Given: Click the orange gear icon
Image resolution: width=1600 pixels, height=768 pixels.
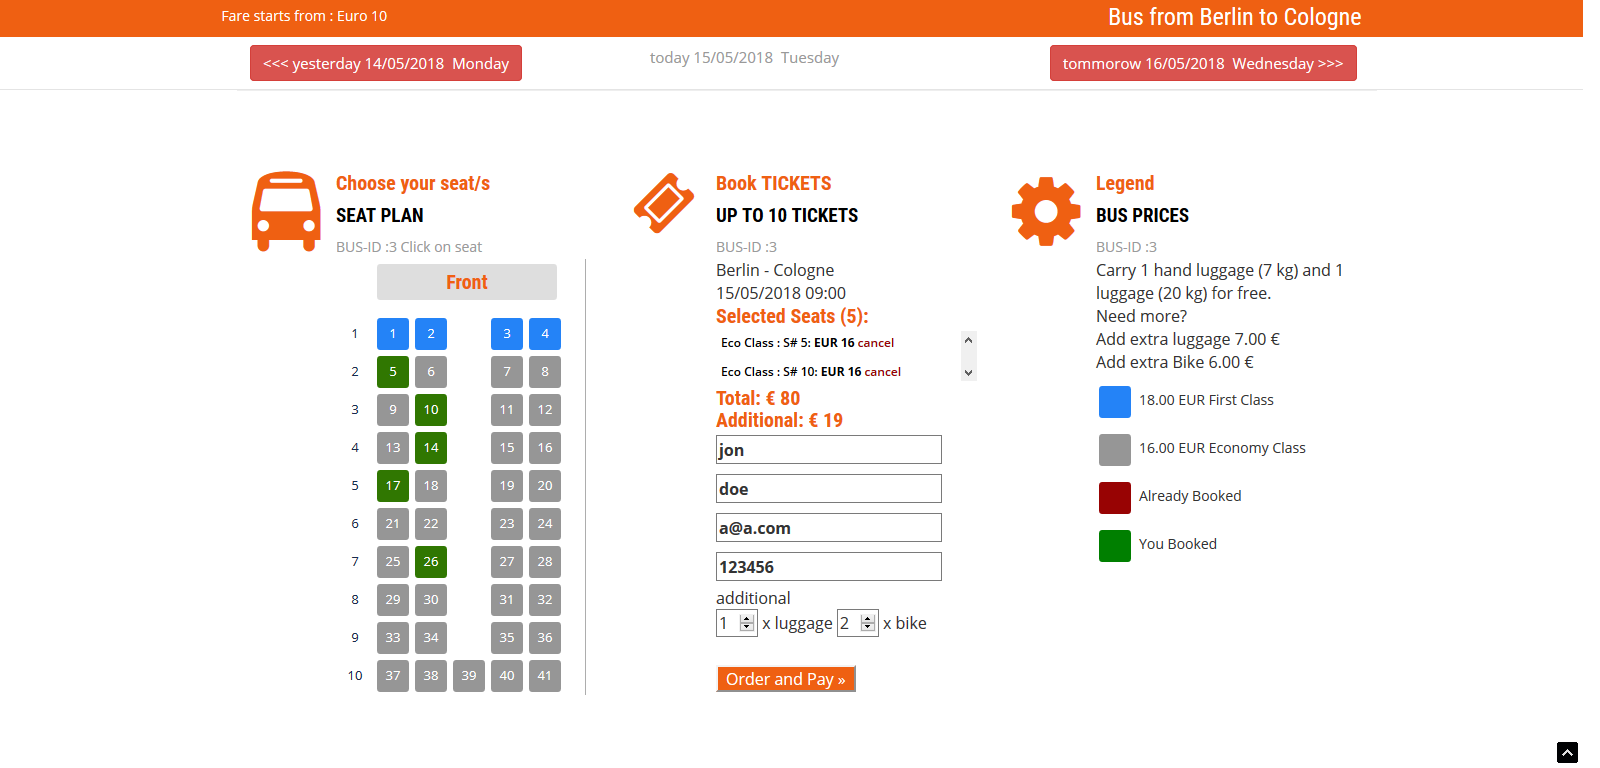Looking at the screenshot, I should pyautogui.click(x=1046, y=211).
